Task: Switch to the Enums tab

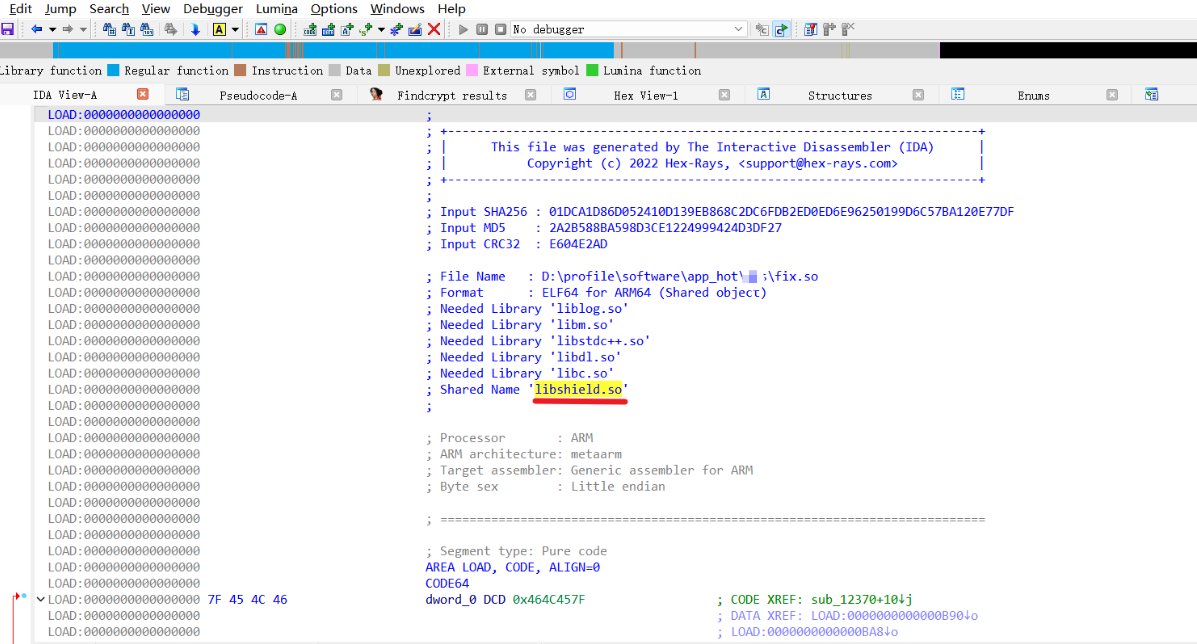Action: 1033,95
